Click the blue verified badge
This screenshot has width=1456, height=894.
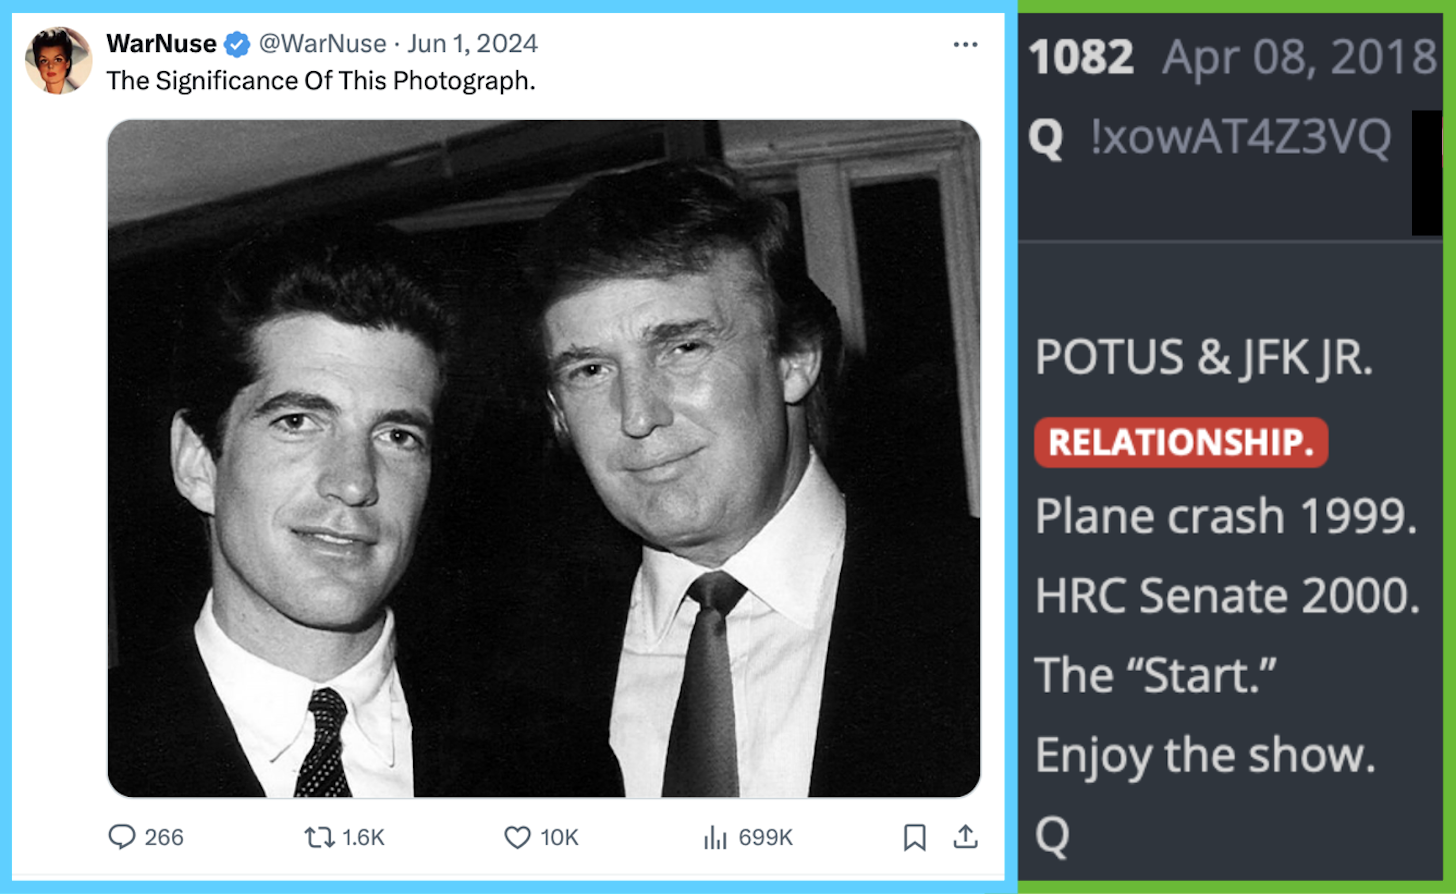[x=237, y=44]
